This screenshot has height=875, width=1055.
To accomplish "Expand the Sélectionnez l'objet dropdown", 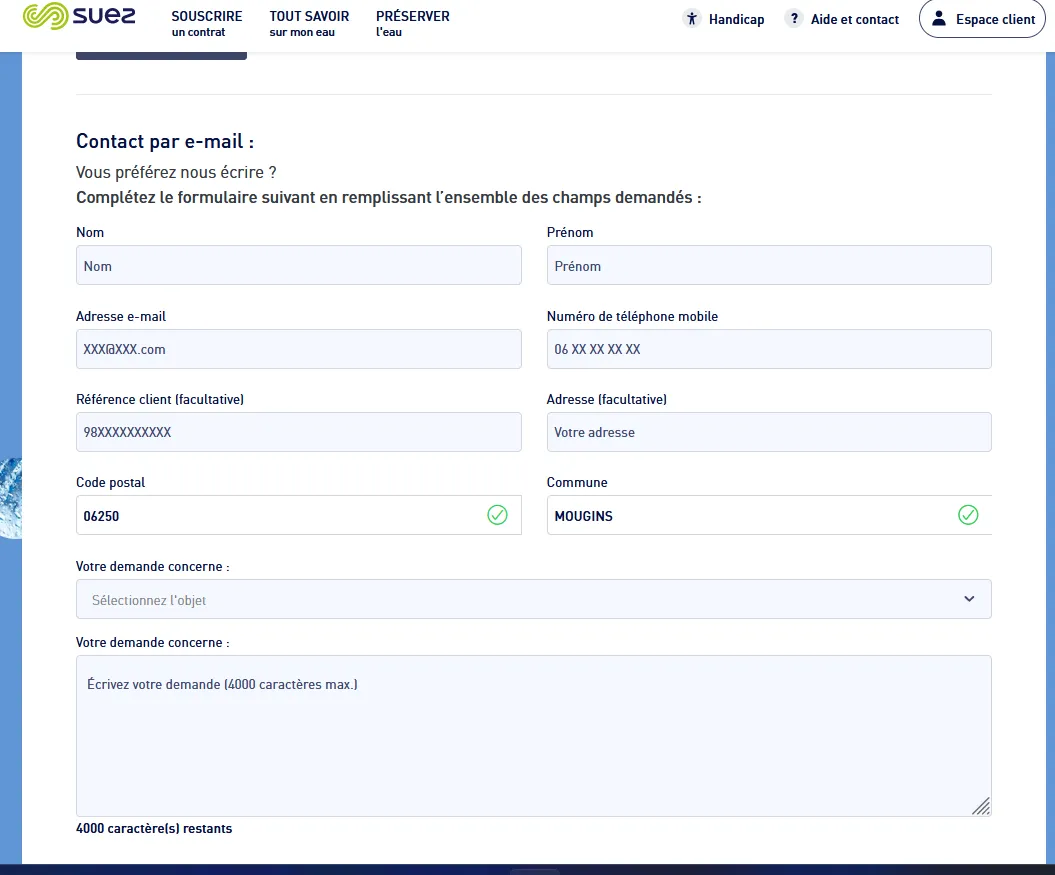I will (534, 599).
